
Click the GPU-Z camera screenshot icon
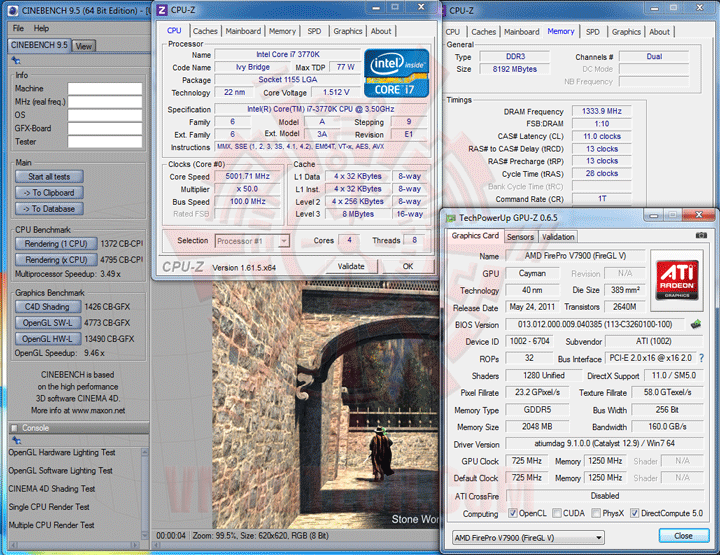coord(701,235)
